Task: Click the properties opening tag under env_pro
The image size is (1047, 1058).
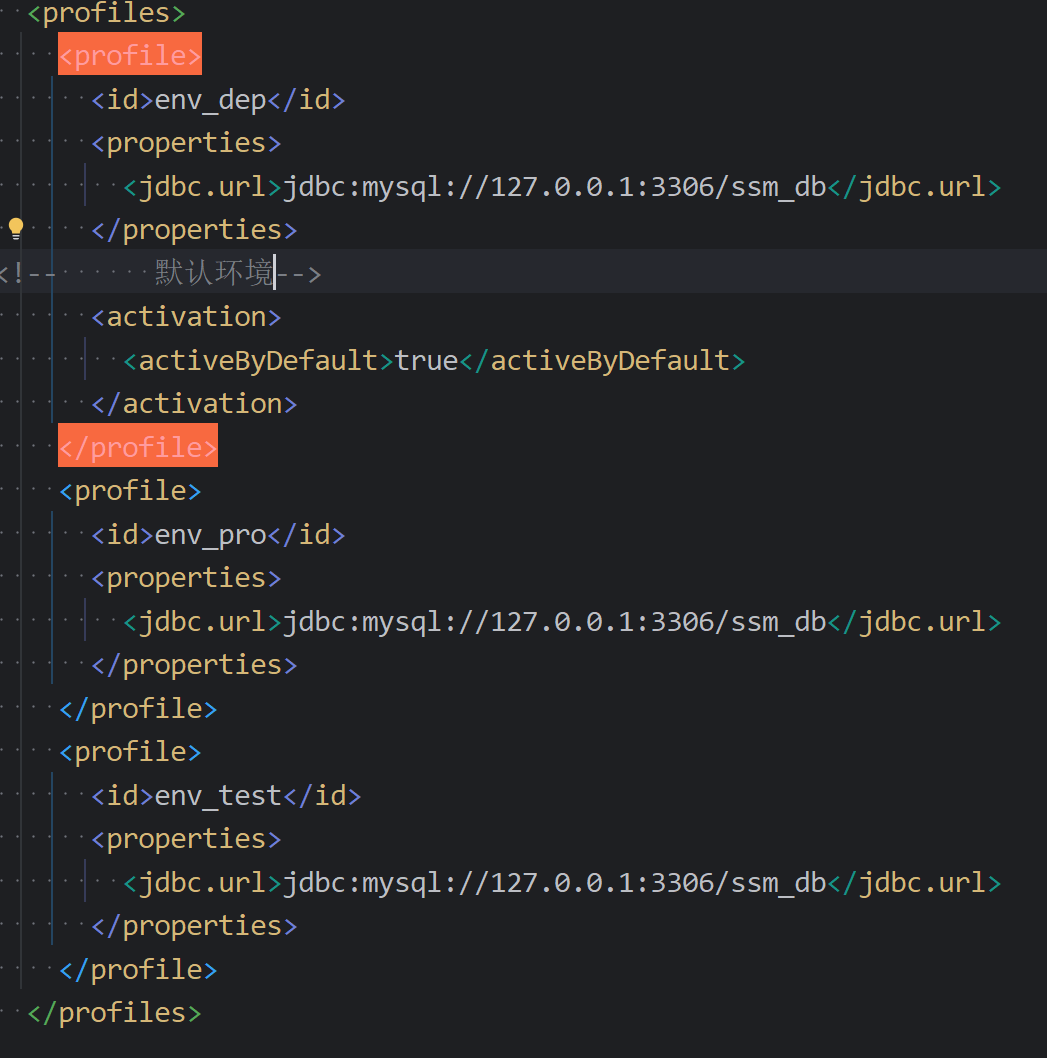Action: click(x=186, y=578)
